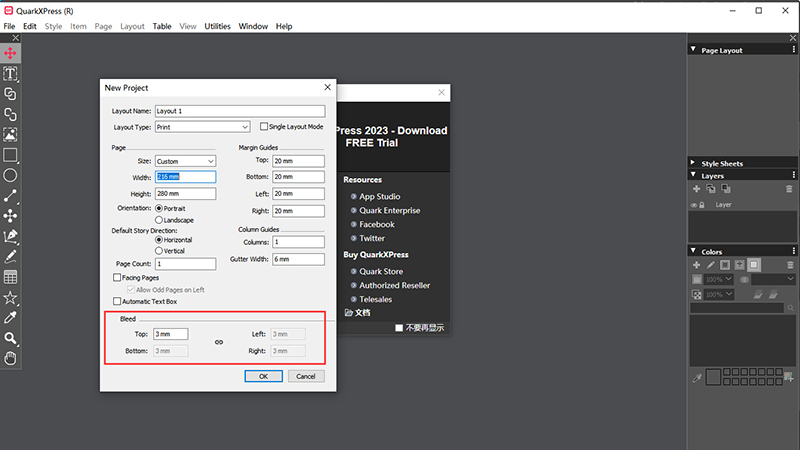This screenshot has height=450, width=800.
Task: Select Horizontal story direction
Action: point(159,239)
